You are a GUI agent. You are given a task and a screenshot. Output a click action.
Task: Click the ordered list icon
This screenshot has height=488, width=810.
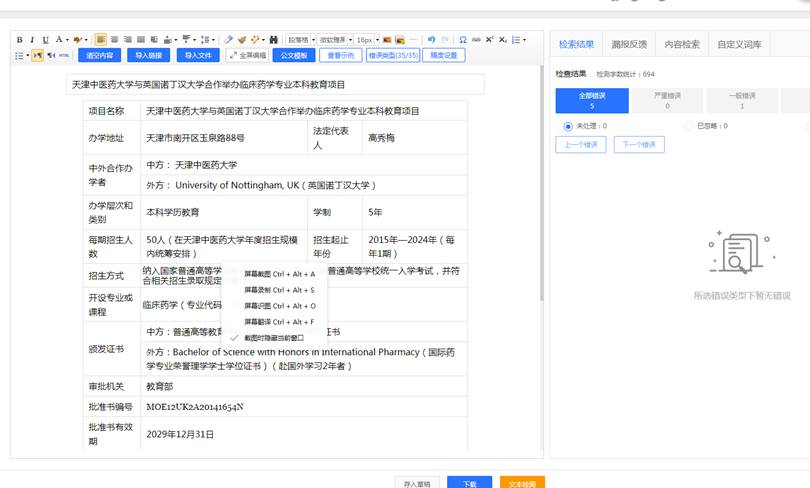point(516,40)
